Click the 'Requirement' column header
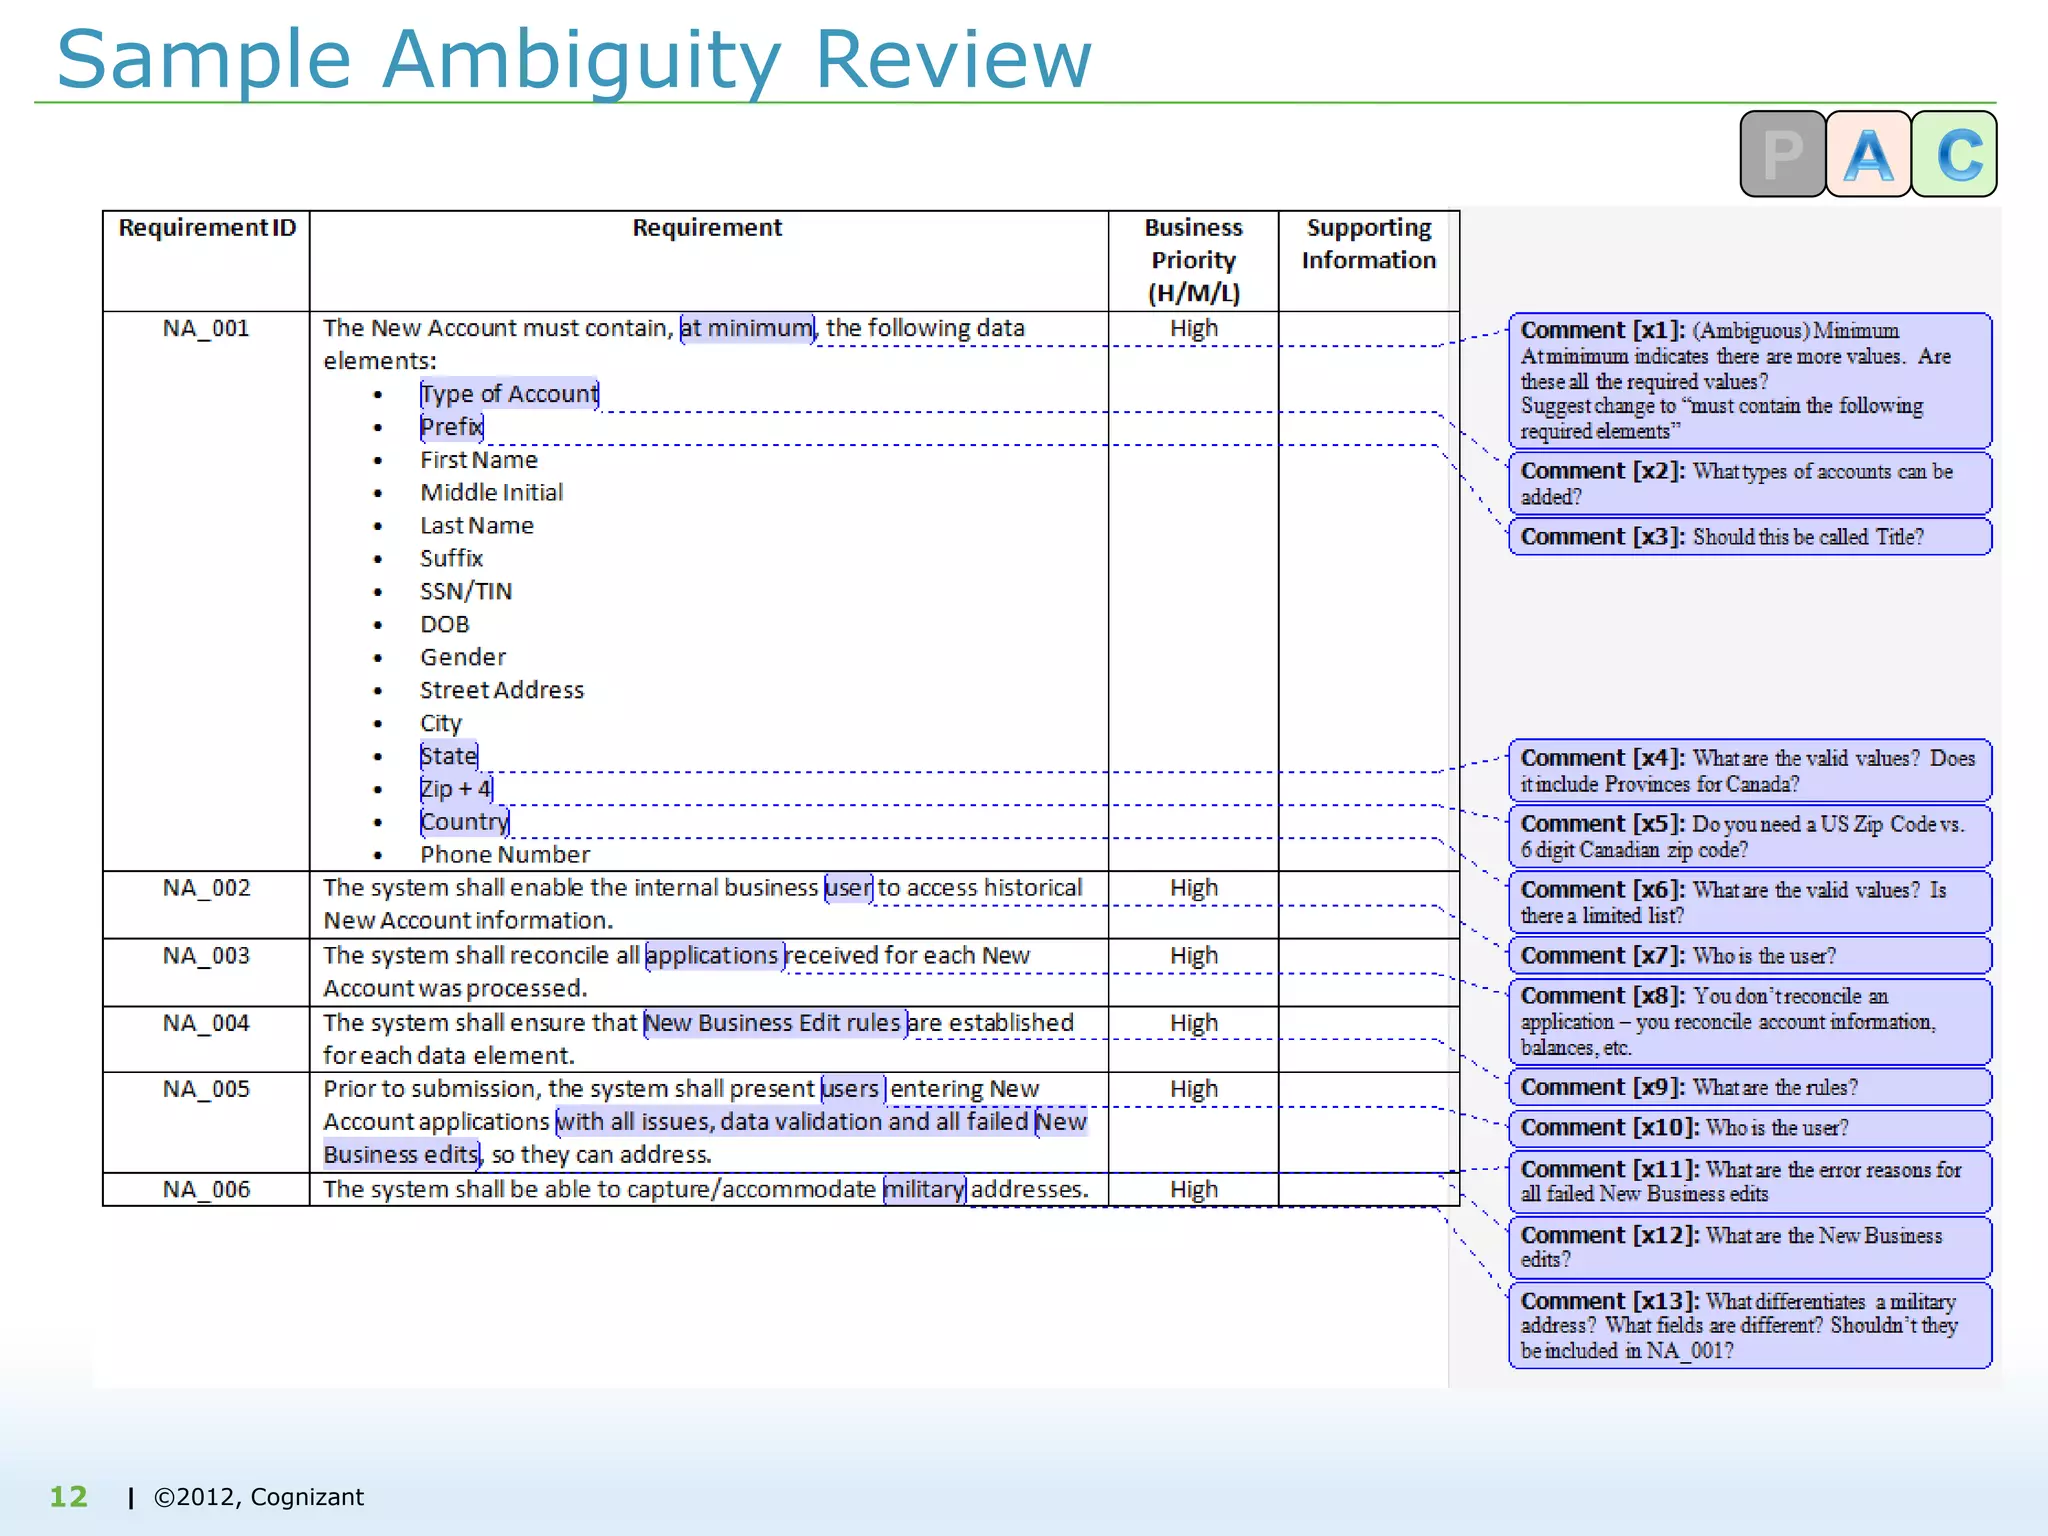 click(707, 228)
